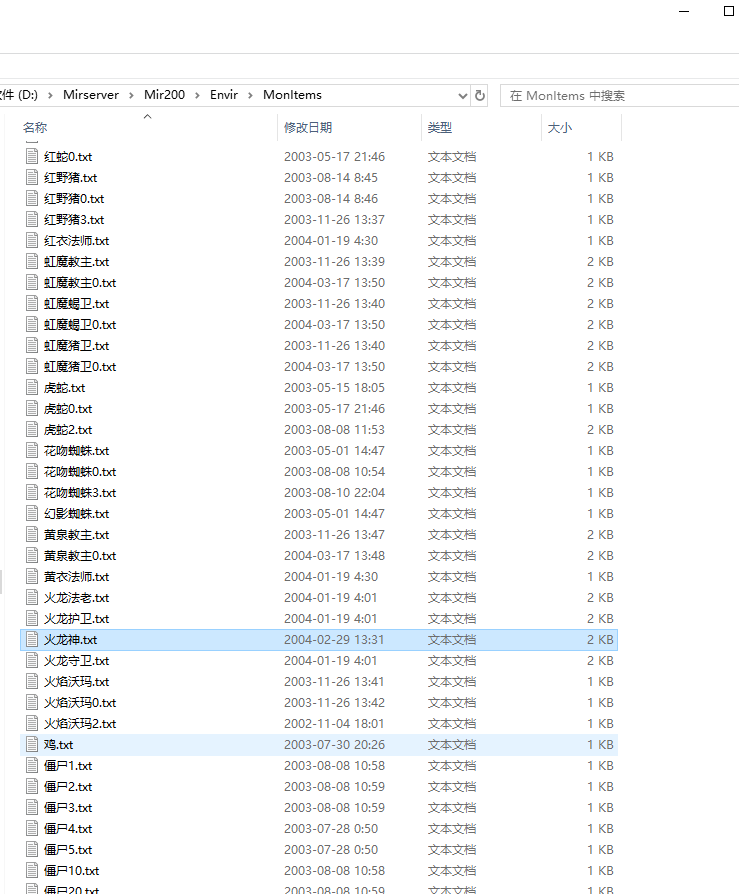Click icon of 虹魔教主.txt file
This screenshot has height=894, width=739.
click(x=33, y=262)
